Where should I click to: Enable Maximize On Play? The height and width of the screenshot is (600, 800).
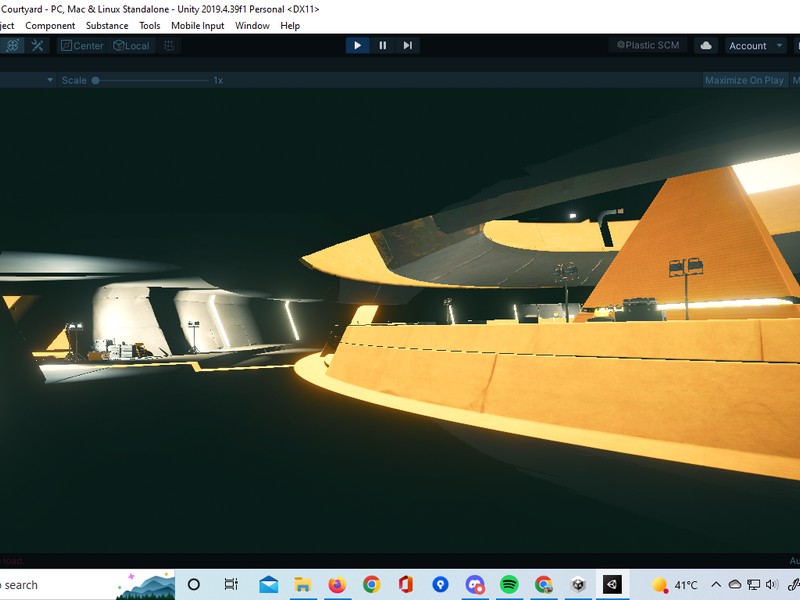(744, 80)
